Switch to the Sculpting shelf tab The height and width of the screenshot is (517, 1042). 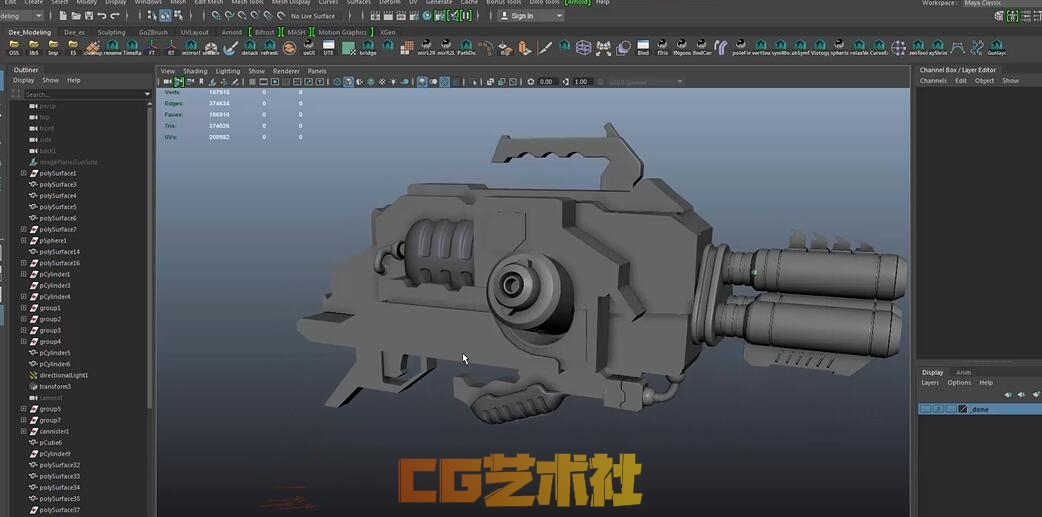[x=111, y=32]
